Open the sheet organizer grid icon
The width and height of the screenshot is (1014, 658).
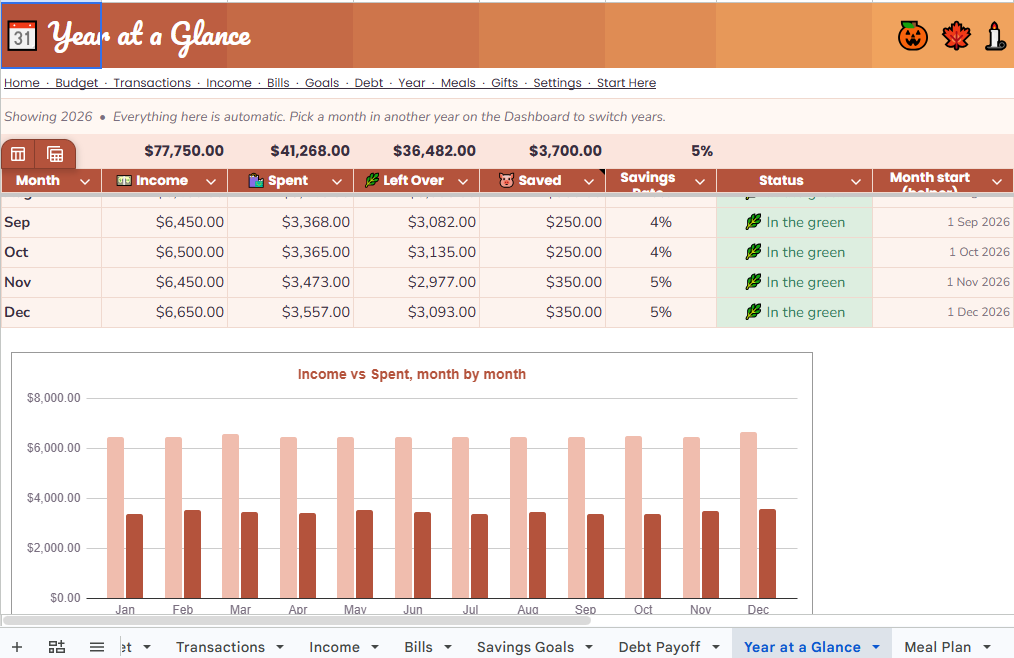tap(57, 647)
